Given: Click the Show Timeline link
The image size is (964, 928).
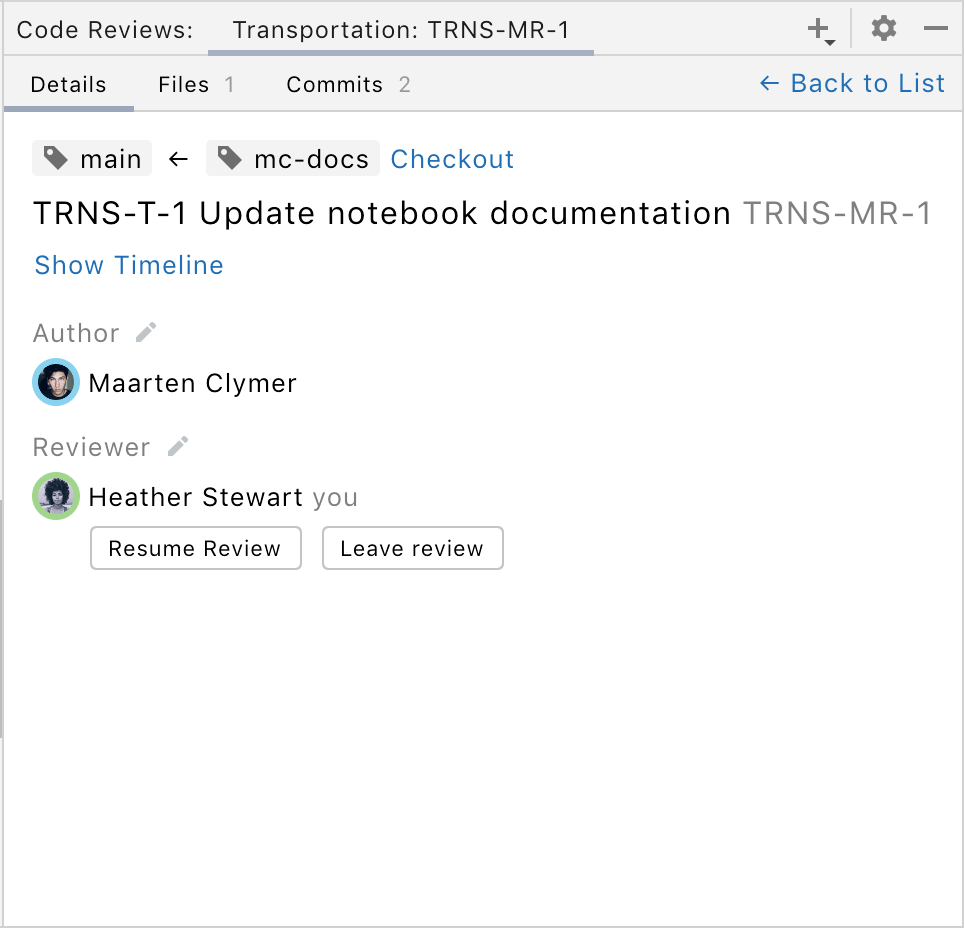Looking at the screenshot, I should coord(129,265).
